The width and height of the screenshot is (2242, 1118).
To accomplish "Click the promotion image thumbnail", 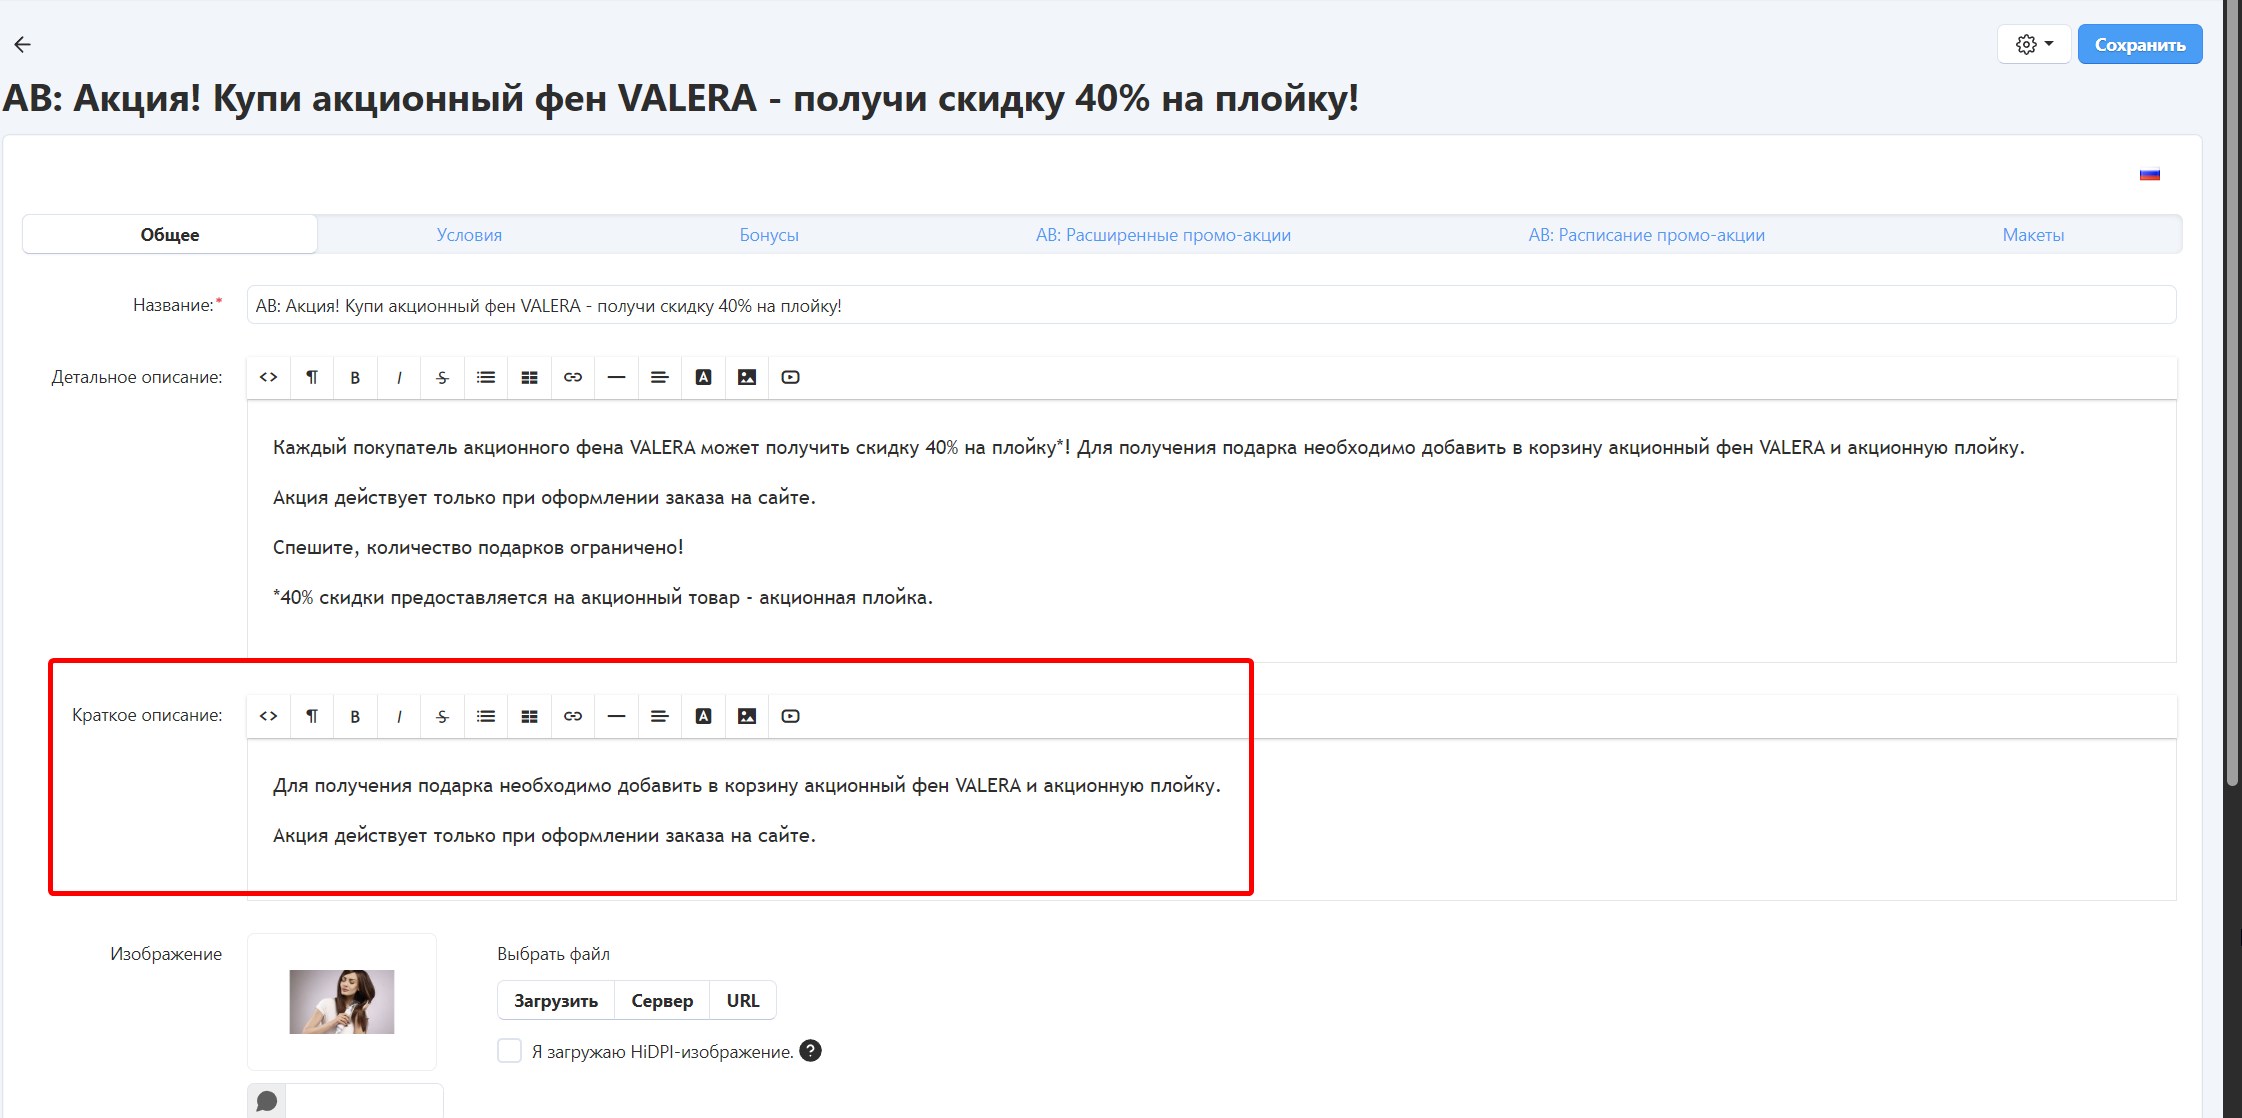I will click(342, 1001).
